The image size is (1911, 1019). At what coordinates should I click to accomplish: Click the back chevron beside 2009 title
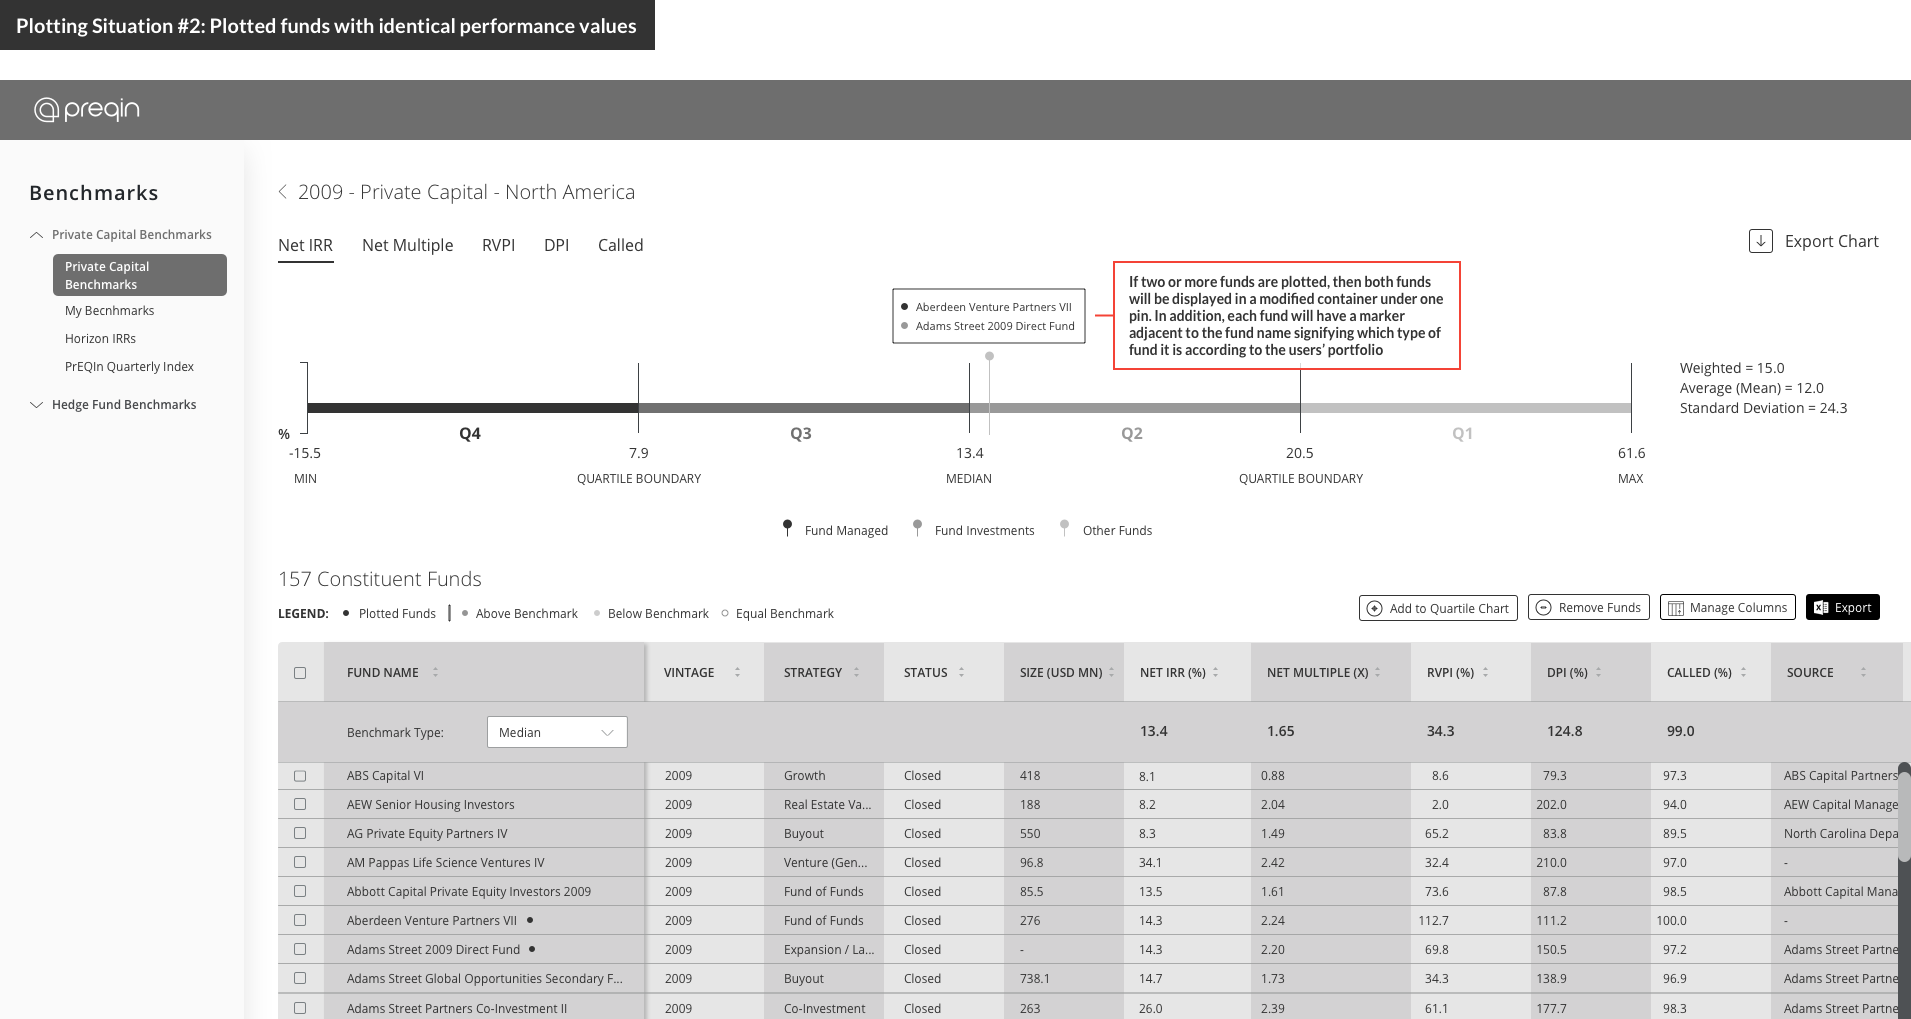tap(283, 191)
